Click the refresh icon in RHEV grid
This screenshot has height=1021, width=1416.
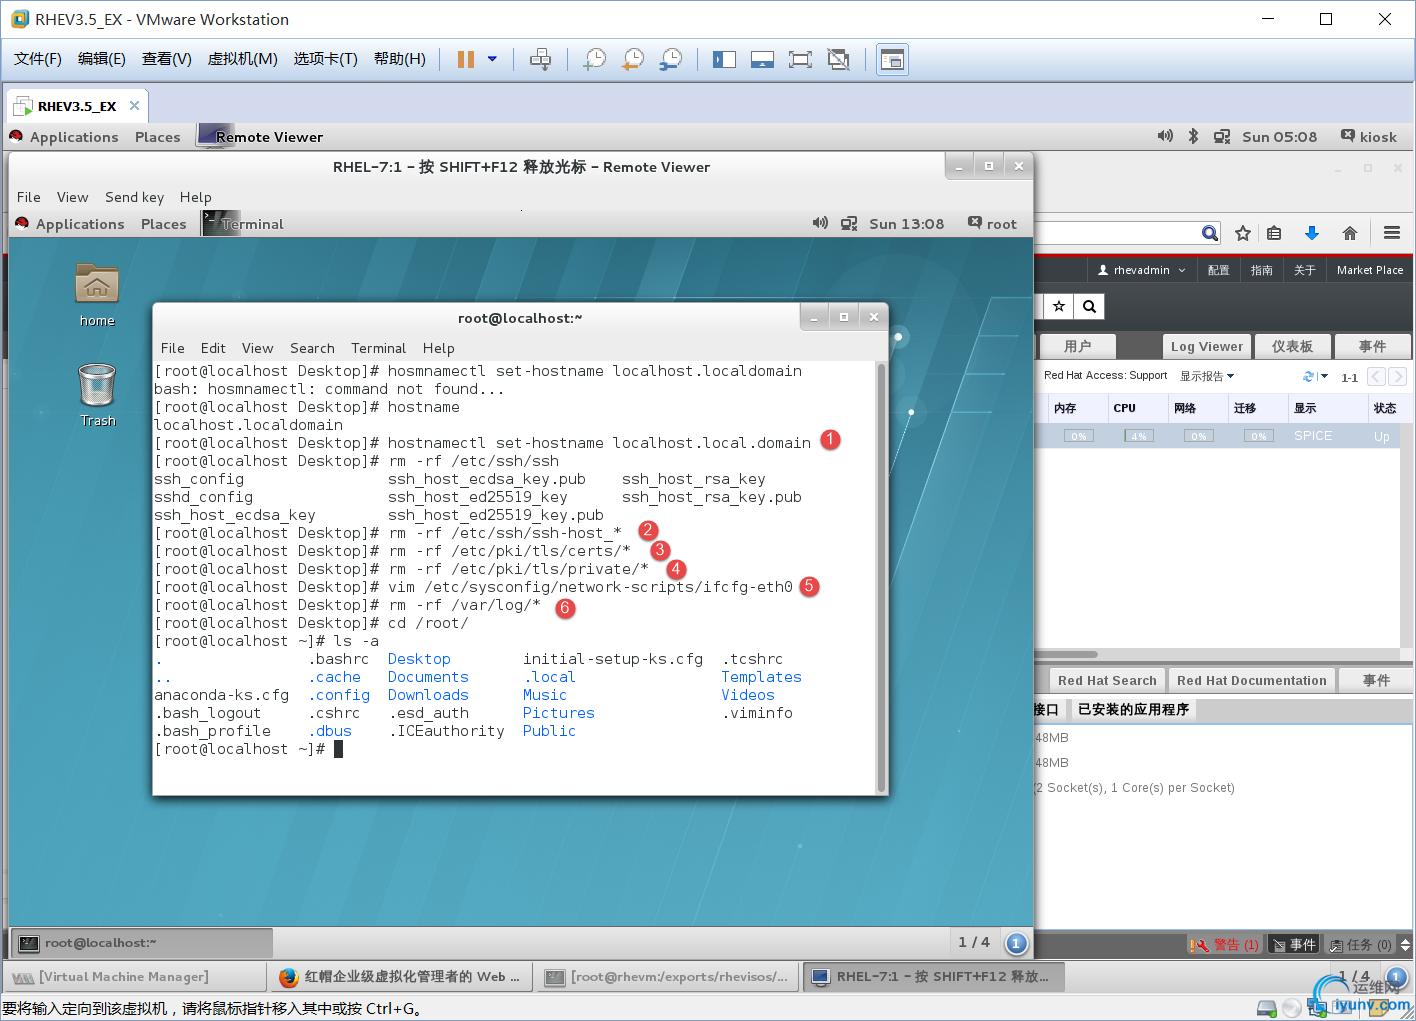pos(1308,377)
